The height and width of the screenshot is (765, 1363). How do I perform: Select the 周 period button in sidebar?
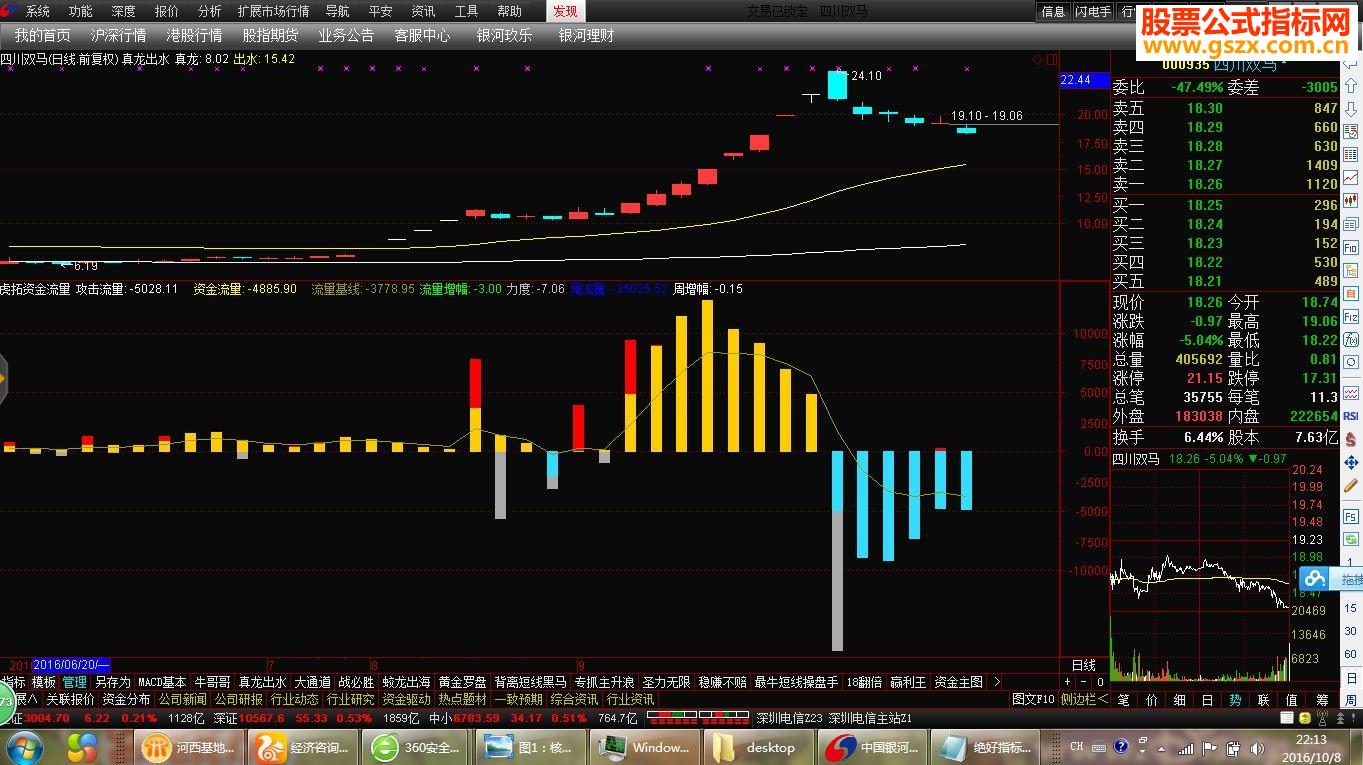coord(1351,700)
